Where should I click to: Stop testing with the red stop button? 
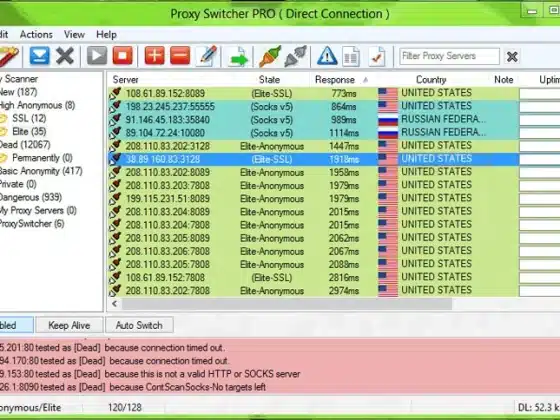pyautogui.click(x=122, y=56)
